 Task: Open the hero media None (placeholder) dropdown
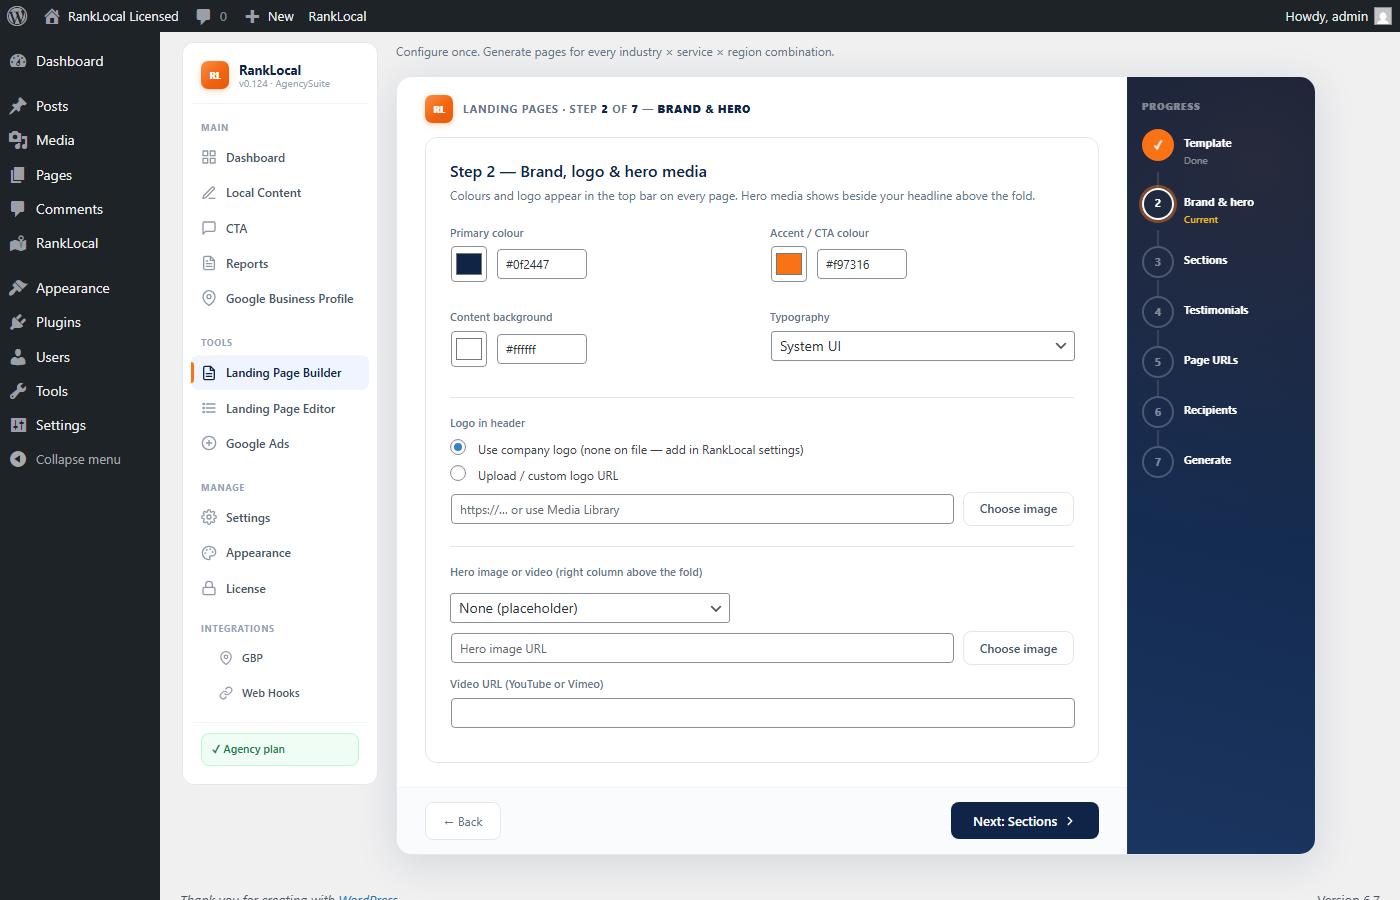(x=590, y=608)
